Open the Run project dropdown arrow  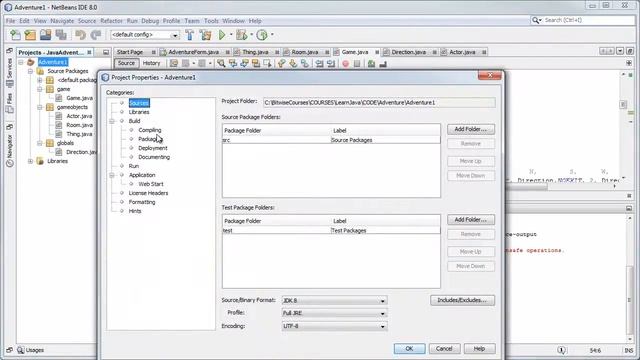point(231,35)
